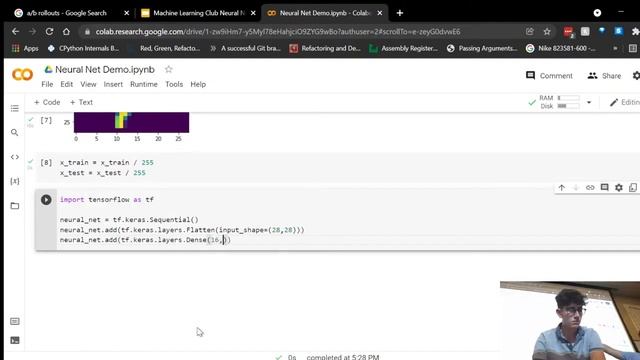This screenshot has width=640, height=360.
Task: Close the Neural Net Demo.ipynb tab
Action: [380, 13]
